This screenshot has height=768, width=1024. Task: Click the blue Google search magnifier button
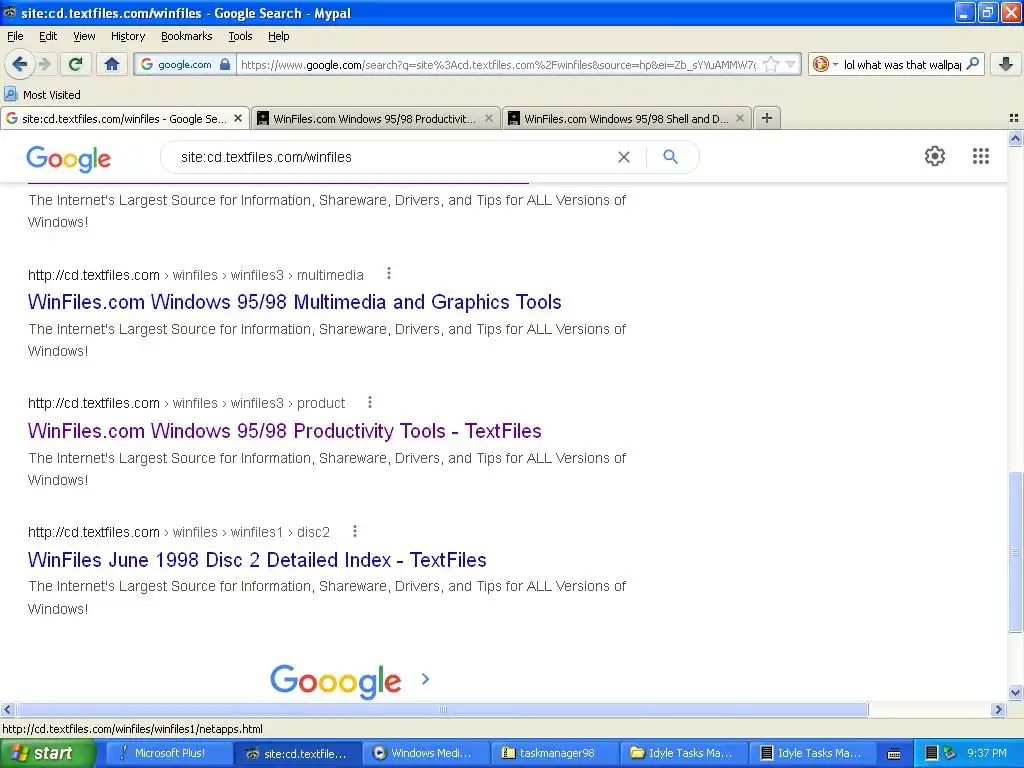point(670,157)
